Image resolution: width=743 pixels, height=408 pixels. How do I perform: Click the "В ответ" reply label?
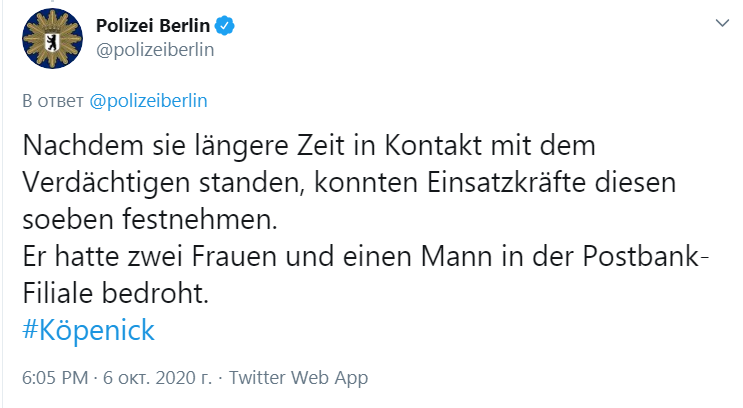pos(54,101)
